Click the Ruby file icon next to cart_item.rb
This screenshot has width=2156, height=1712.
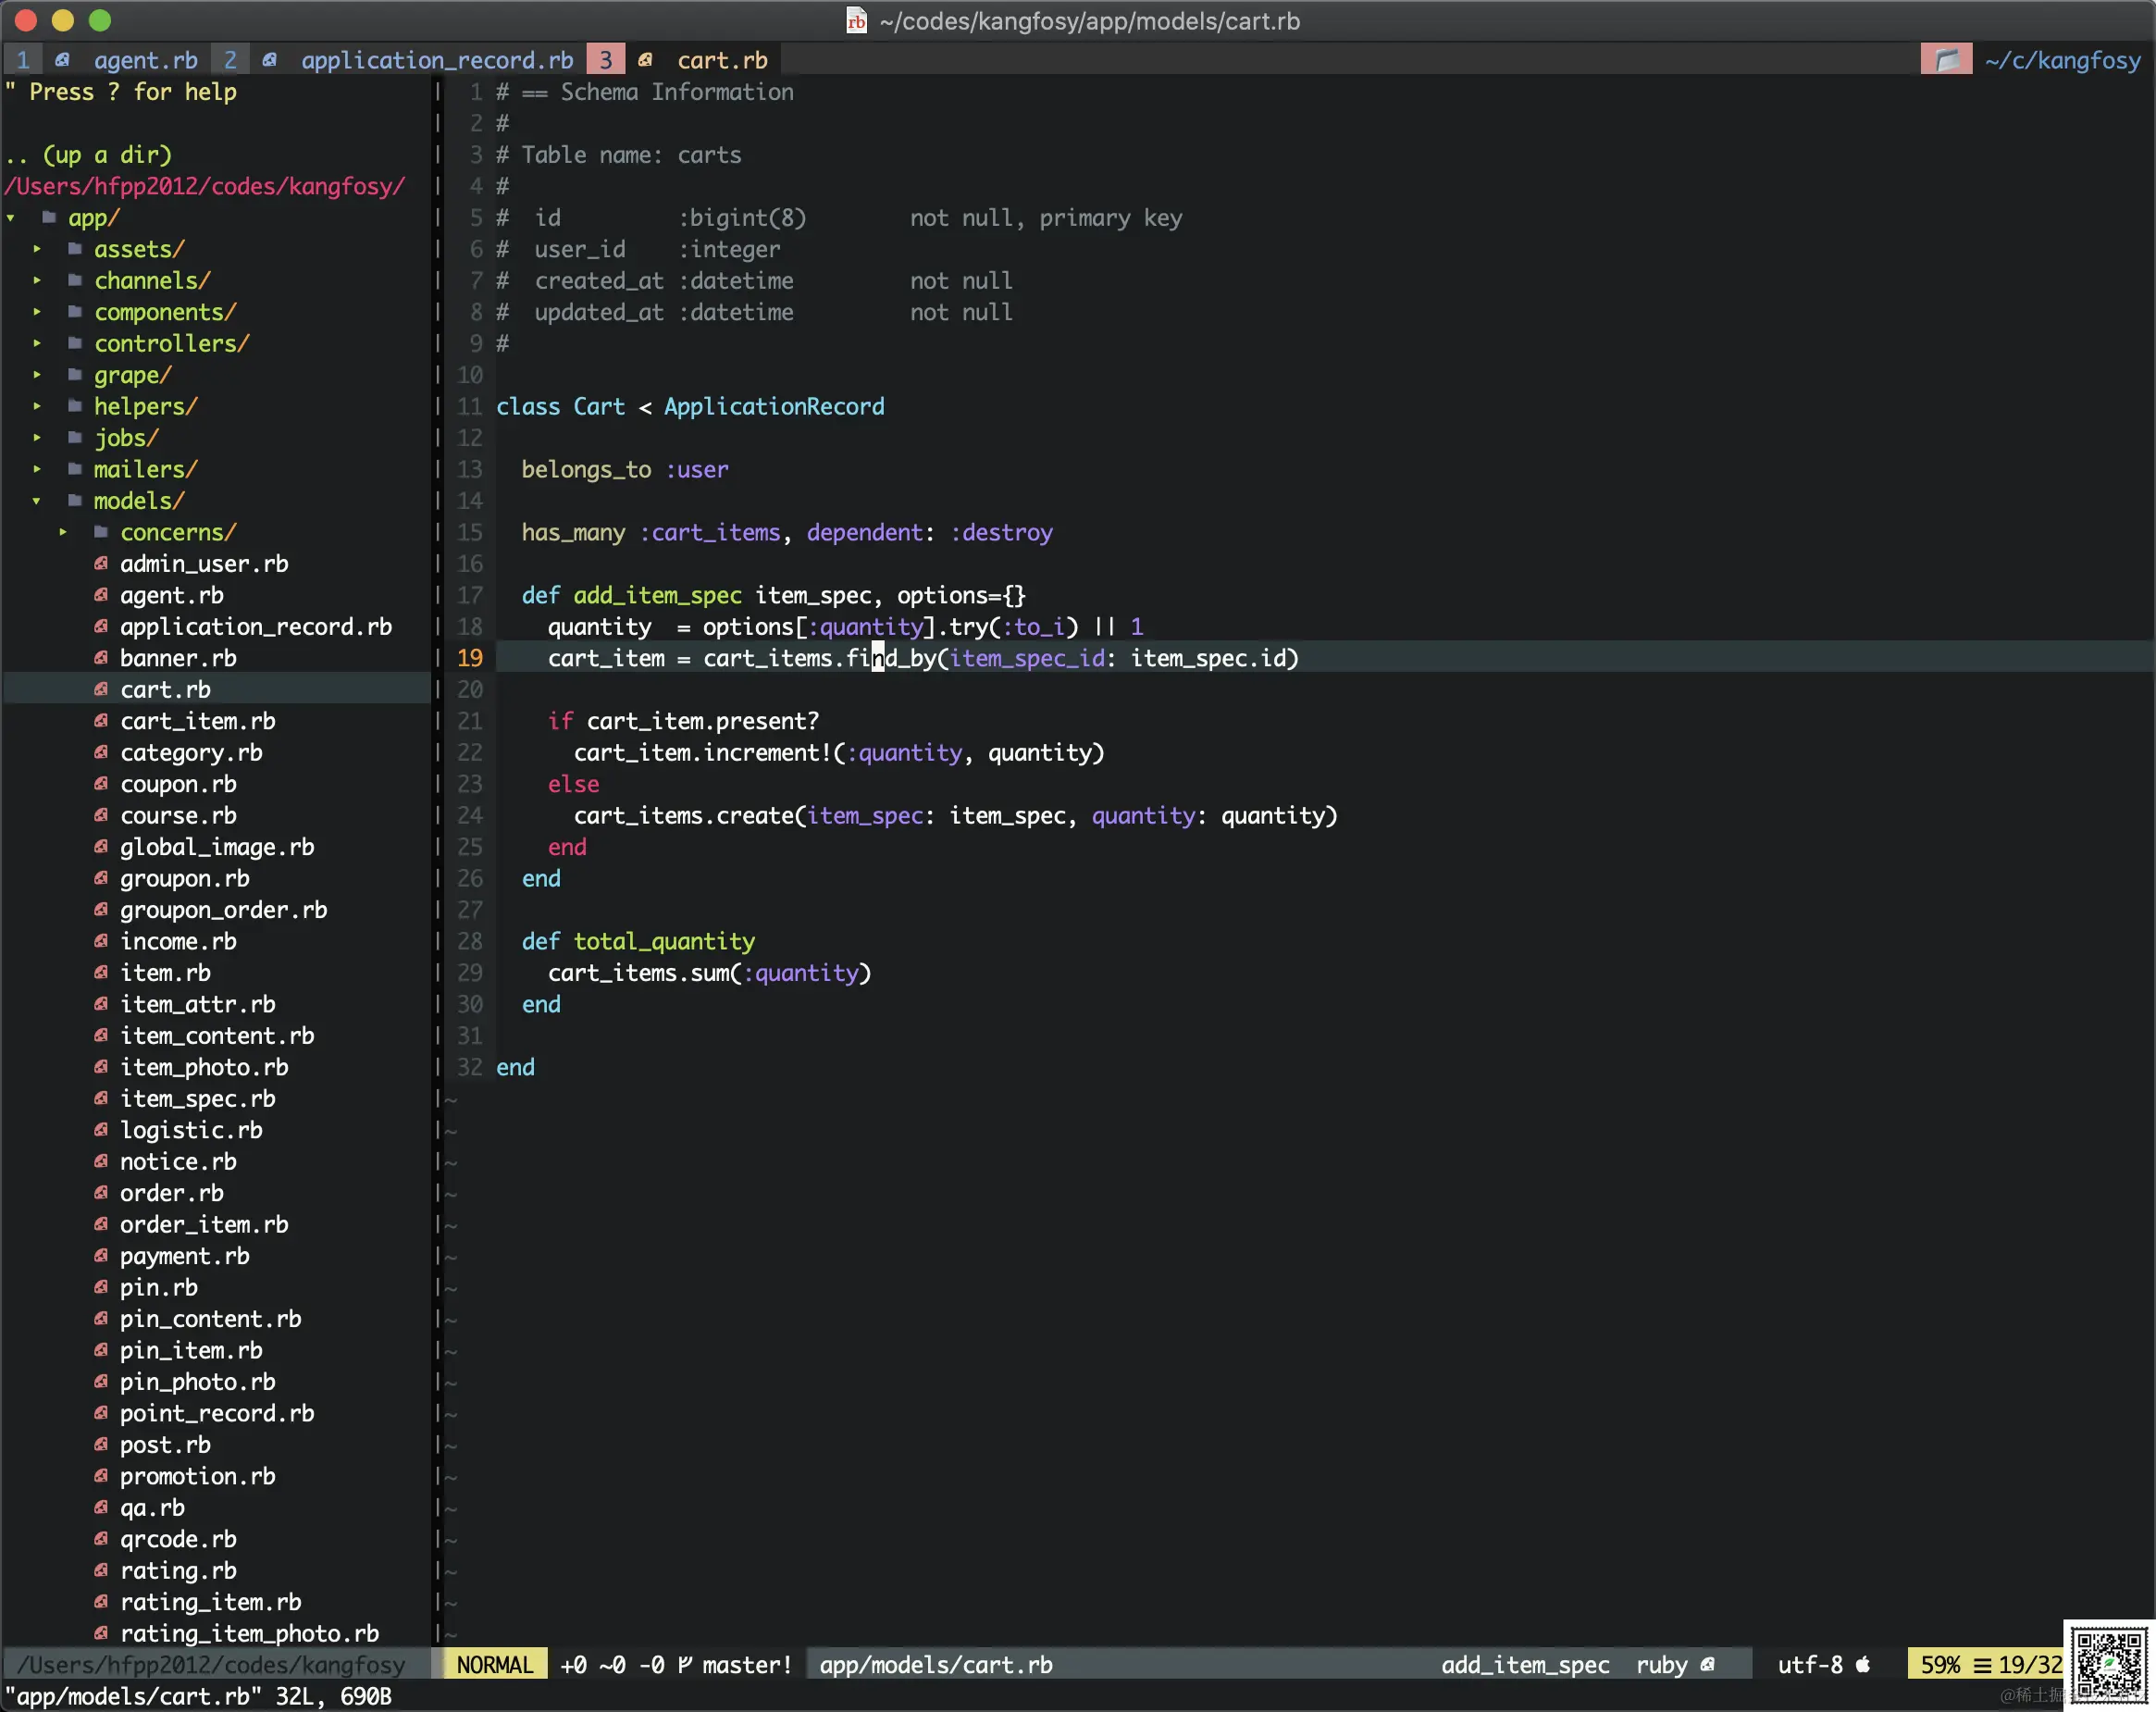[101, 720]
